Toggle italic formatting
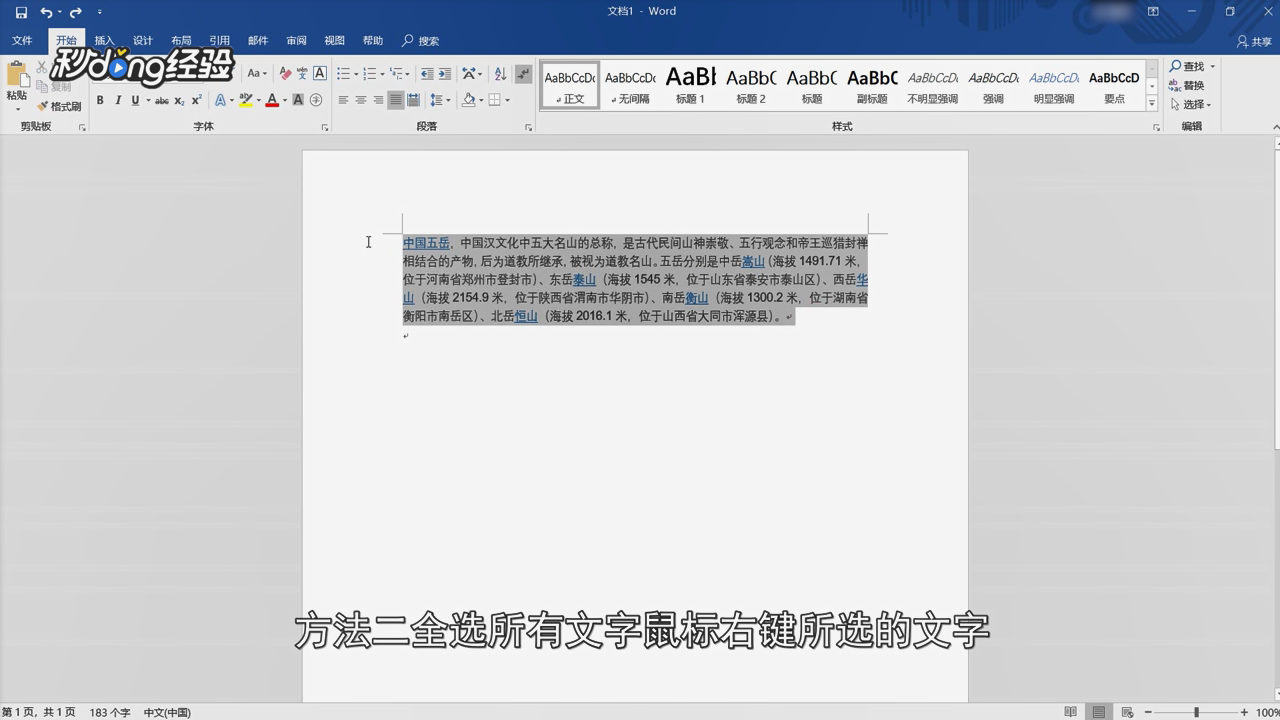This screenshot has width=1280, height=720. click(118, 99)
